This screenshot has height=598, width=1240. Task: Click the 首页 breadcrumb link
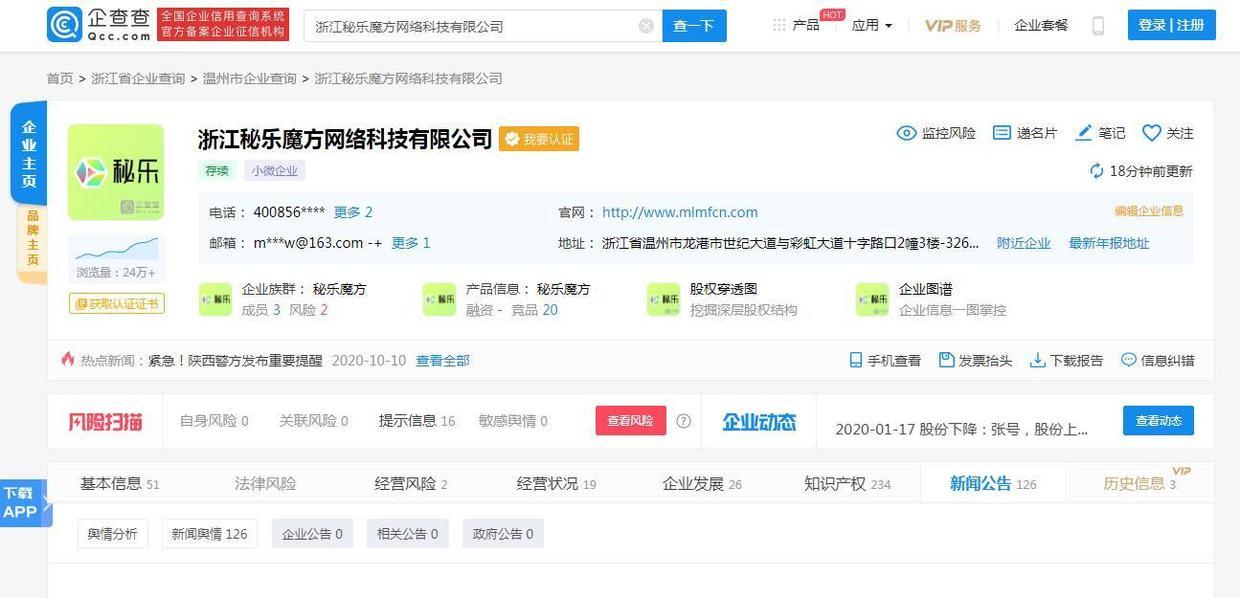60,78
